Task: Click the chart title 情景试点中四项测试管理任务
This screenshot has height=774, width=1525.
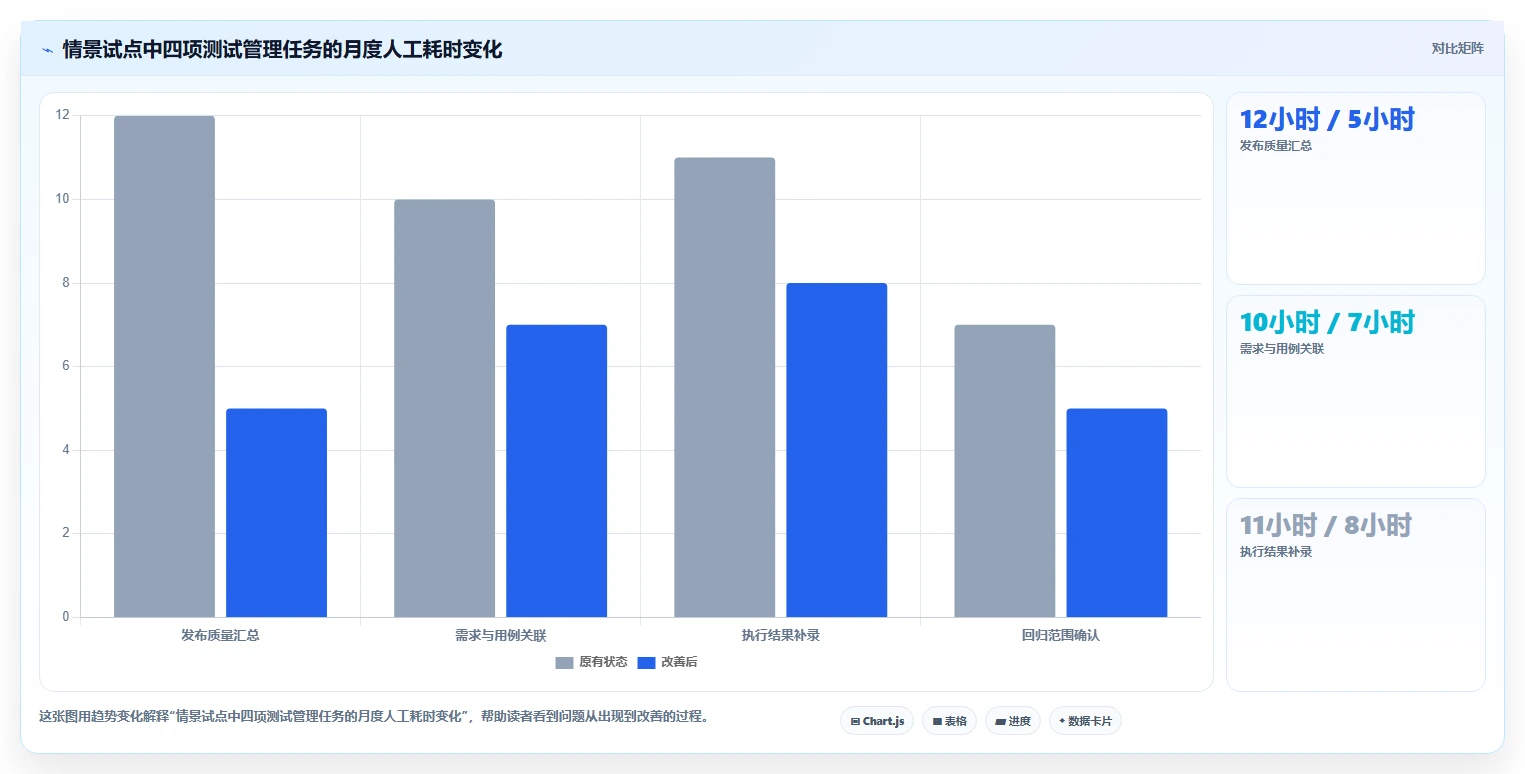Action: (x=282, y=49)
